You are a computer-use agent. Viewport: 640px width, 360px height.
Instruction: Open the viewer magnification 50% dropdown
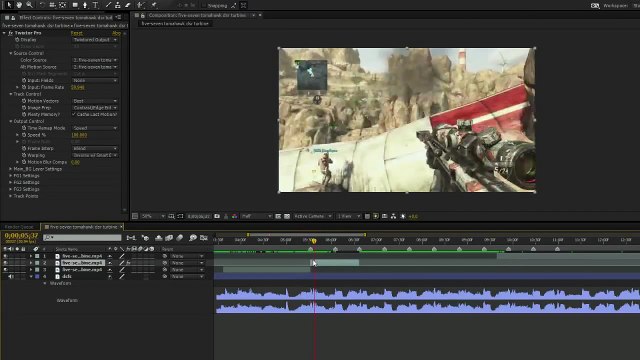point(153,216)
